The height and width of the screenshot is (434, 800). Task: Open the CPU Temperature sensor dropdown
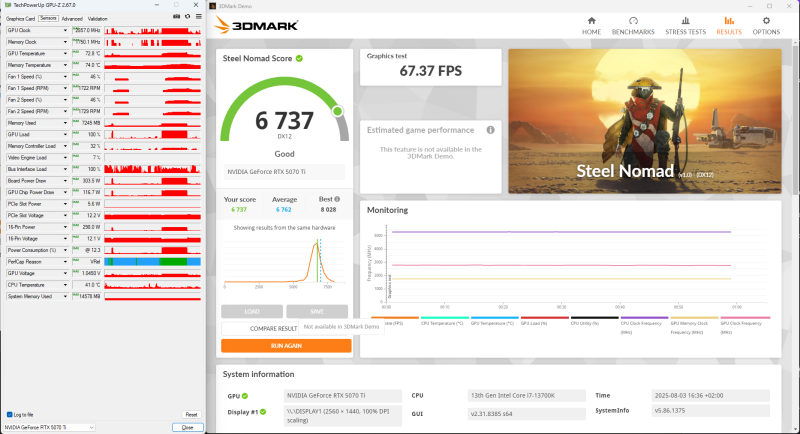[x=65, y=285]
